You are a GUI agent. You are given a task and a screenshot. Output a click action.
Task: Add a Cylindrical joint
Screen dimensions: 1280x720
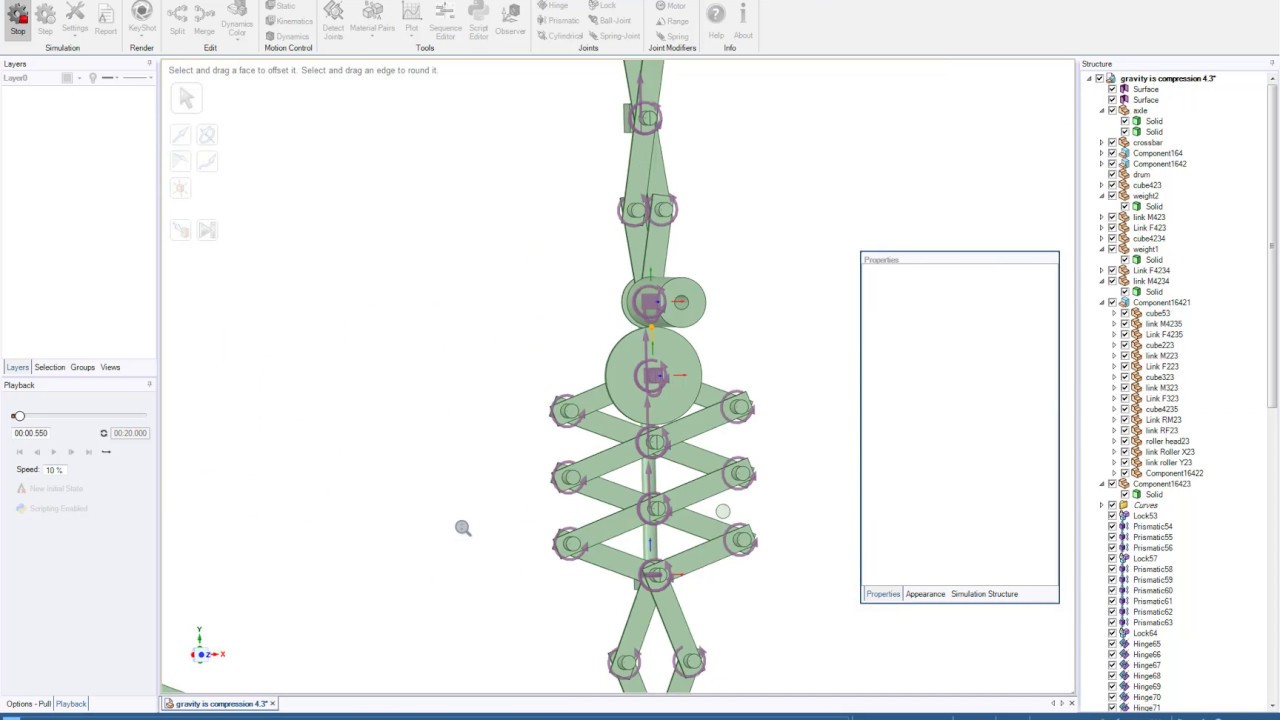(x=560, y=36)
